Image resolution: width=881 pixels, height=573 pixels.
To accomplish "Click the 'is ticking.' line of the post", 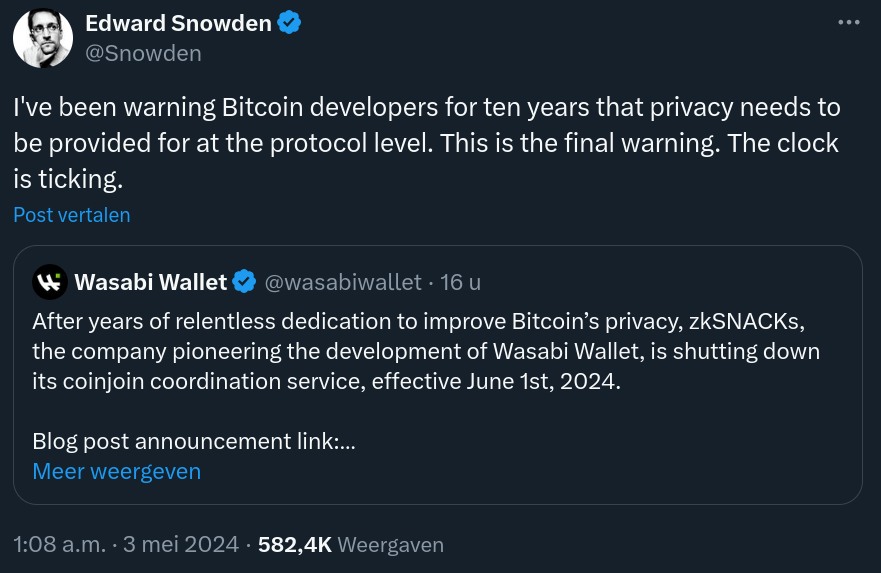I will (x=66, y=180).
